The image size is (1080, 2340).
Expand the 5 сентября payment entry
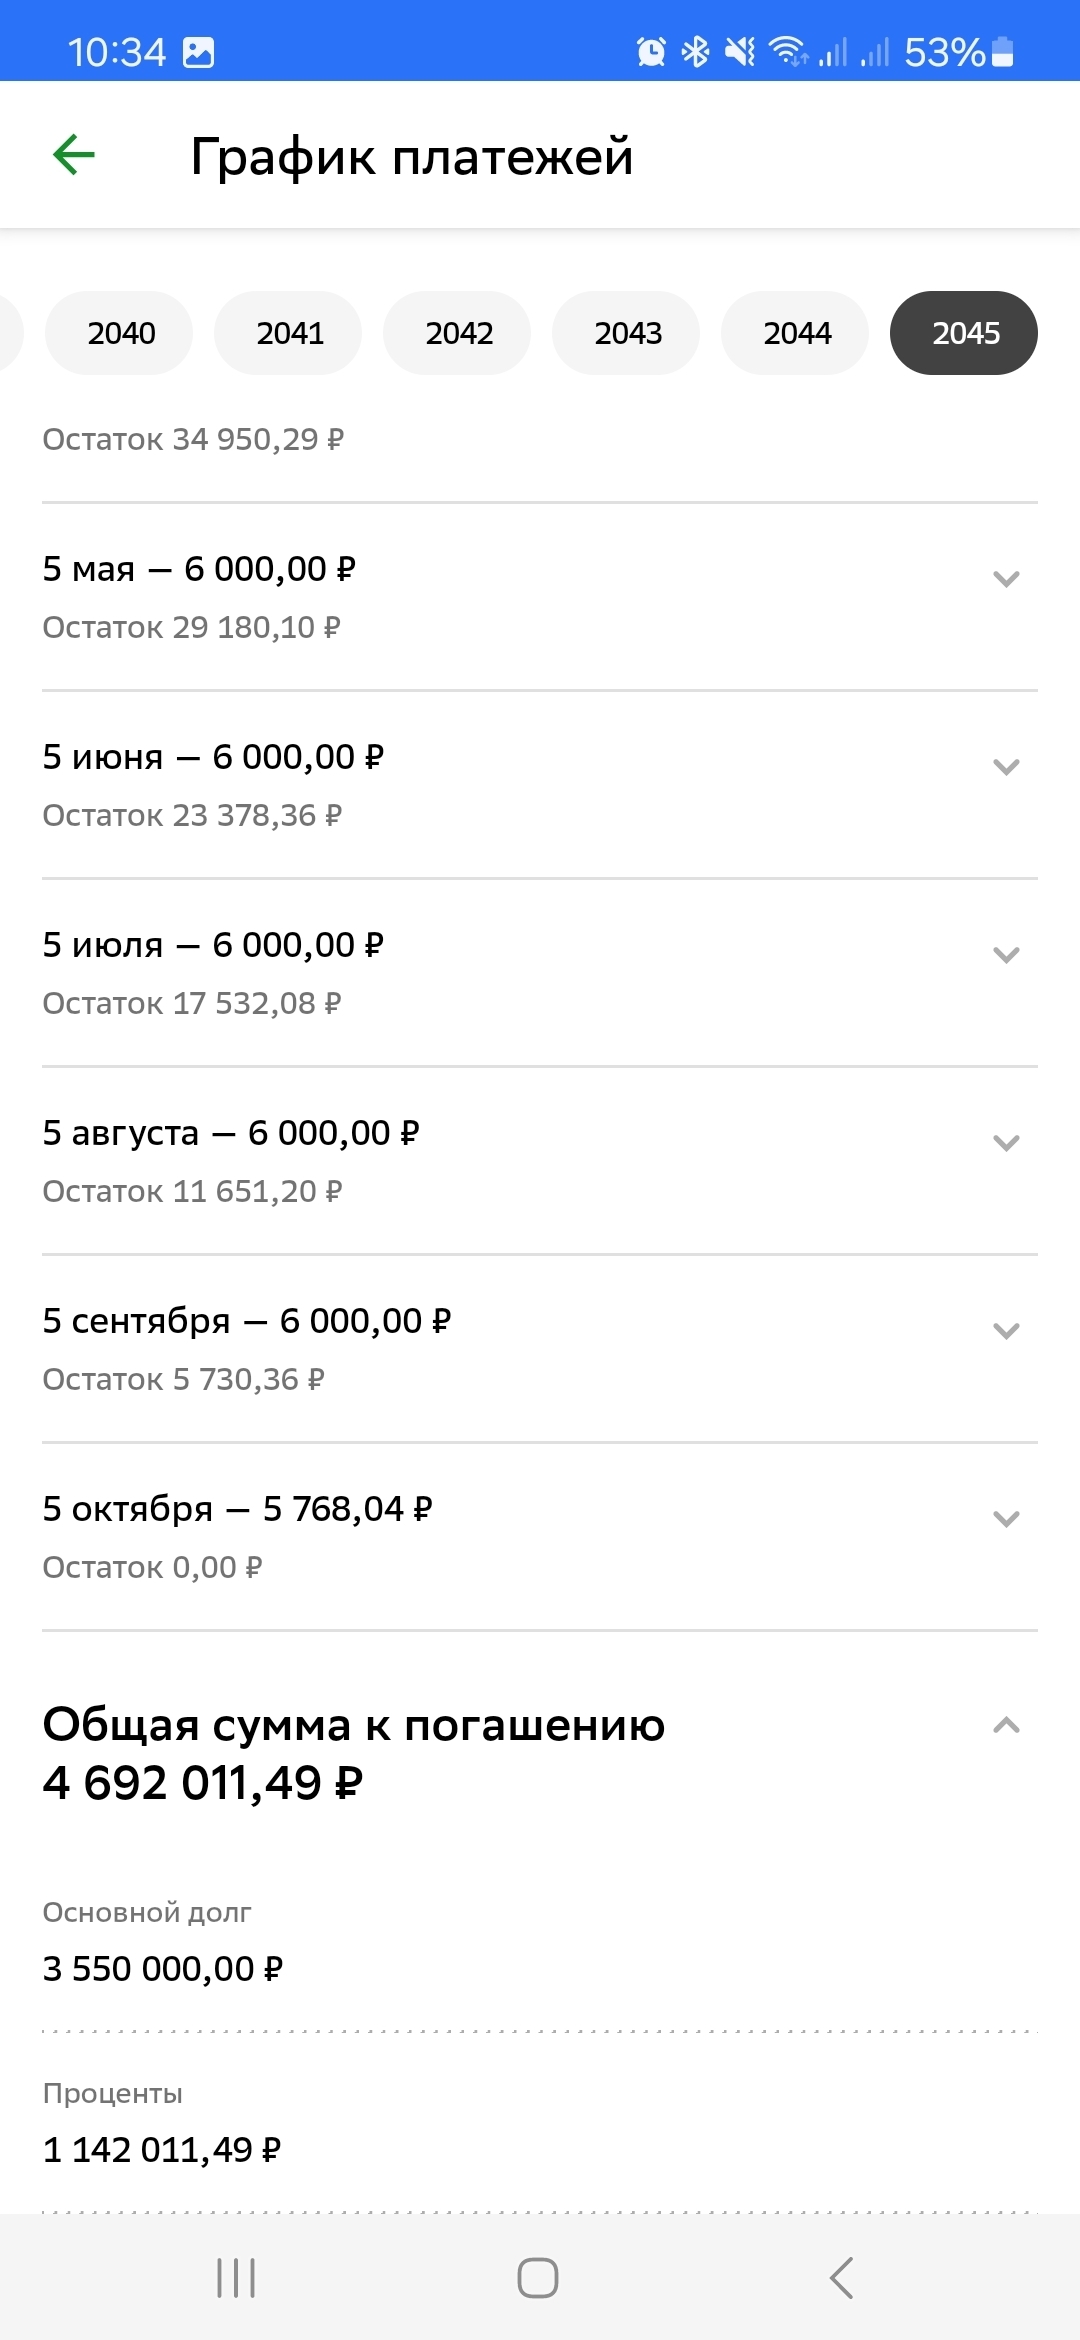1006,1331
